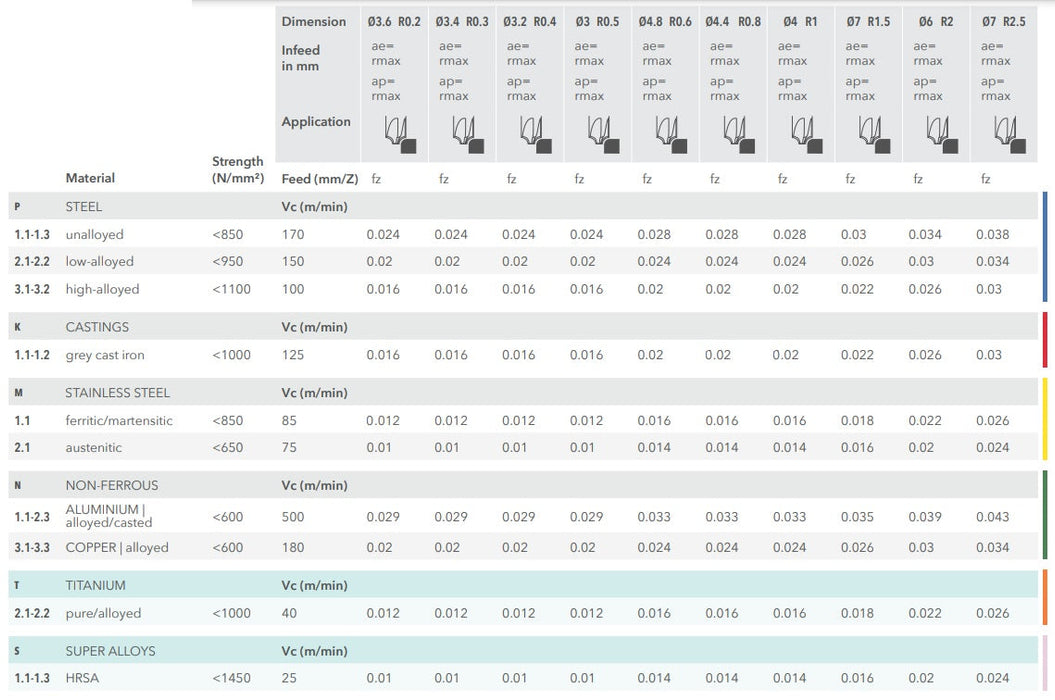The image size is (1055, 700).
Task: Select feed value "0.039" in aluminium row
Action: point(925,517)
